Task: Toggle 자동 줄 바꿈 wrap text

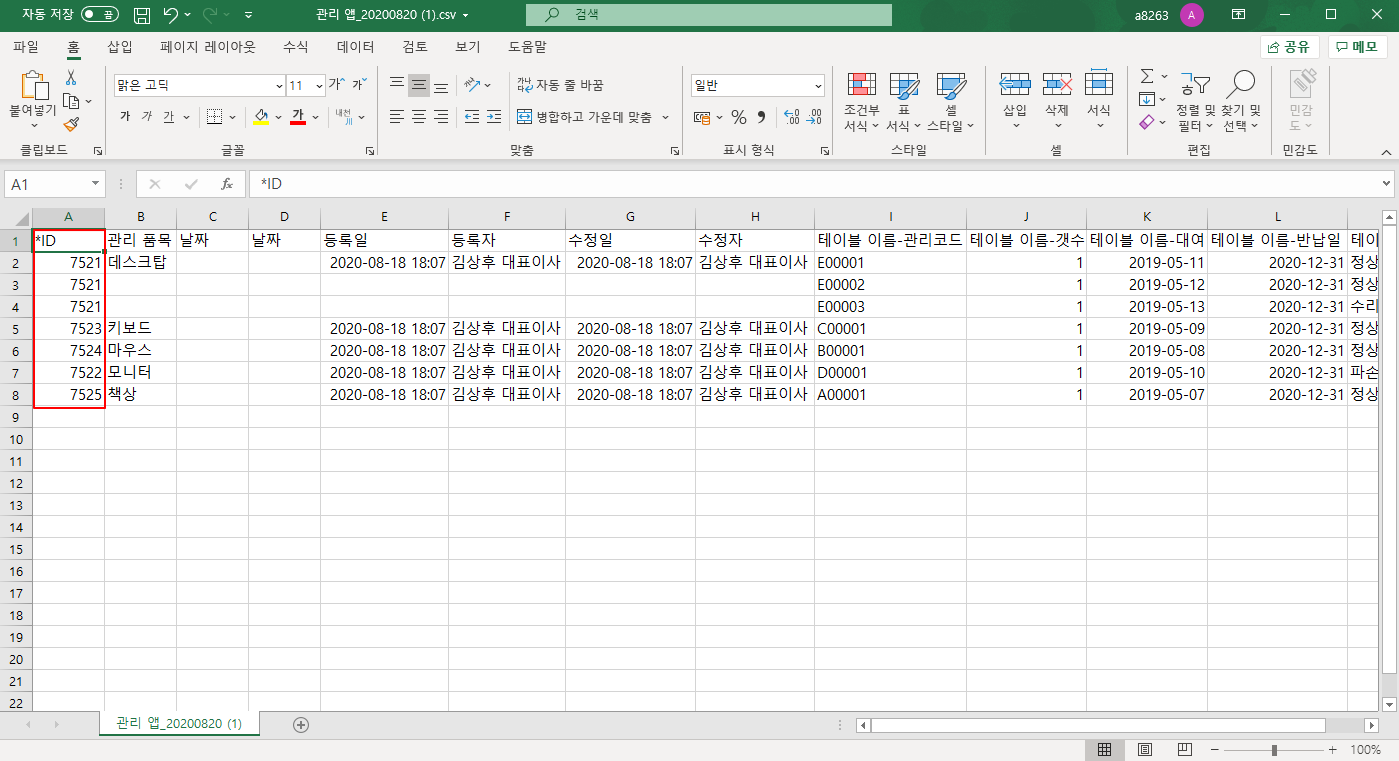Action: [560, 85]
